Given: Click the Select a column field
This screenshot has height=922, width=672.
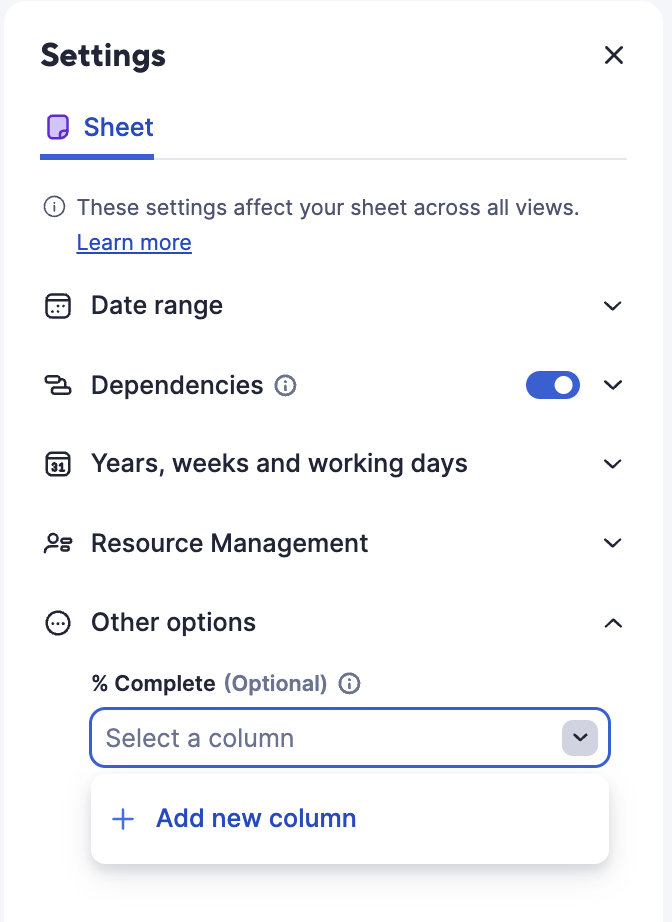Looking at the screenshot, I should coord(300,738).
